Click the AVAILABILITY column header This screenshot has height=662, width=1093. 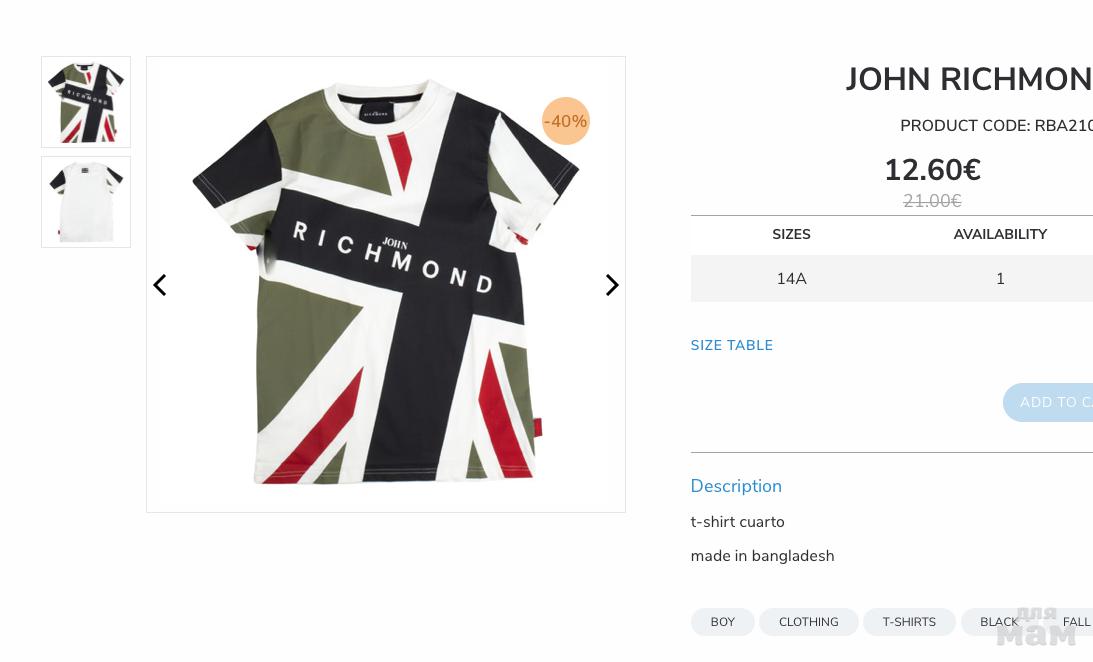point(999,234)
